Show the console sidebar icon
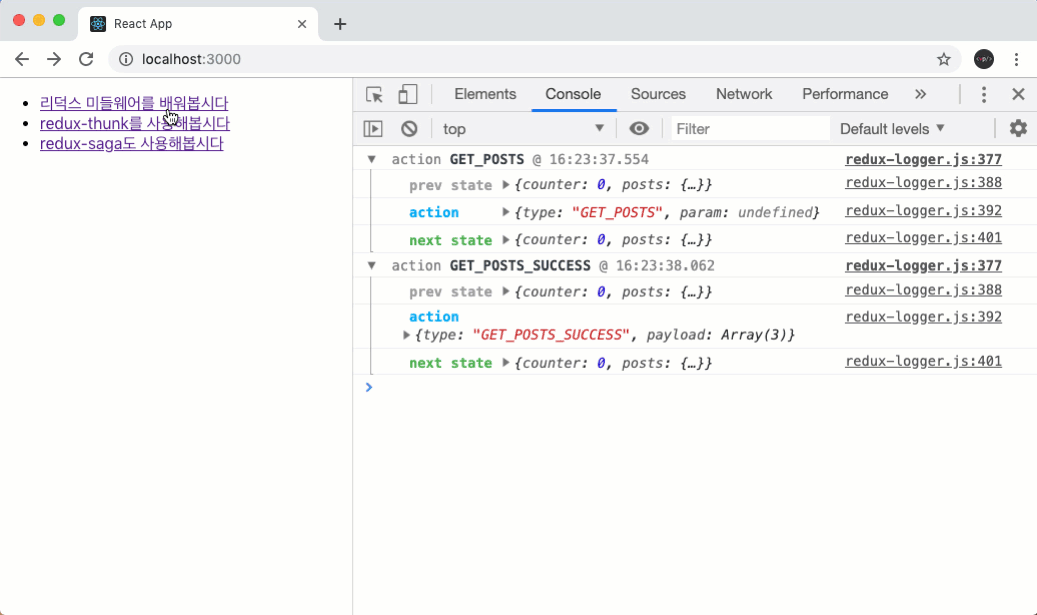This screenshot has height=615, width=1037. (x=373, y=128)
